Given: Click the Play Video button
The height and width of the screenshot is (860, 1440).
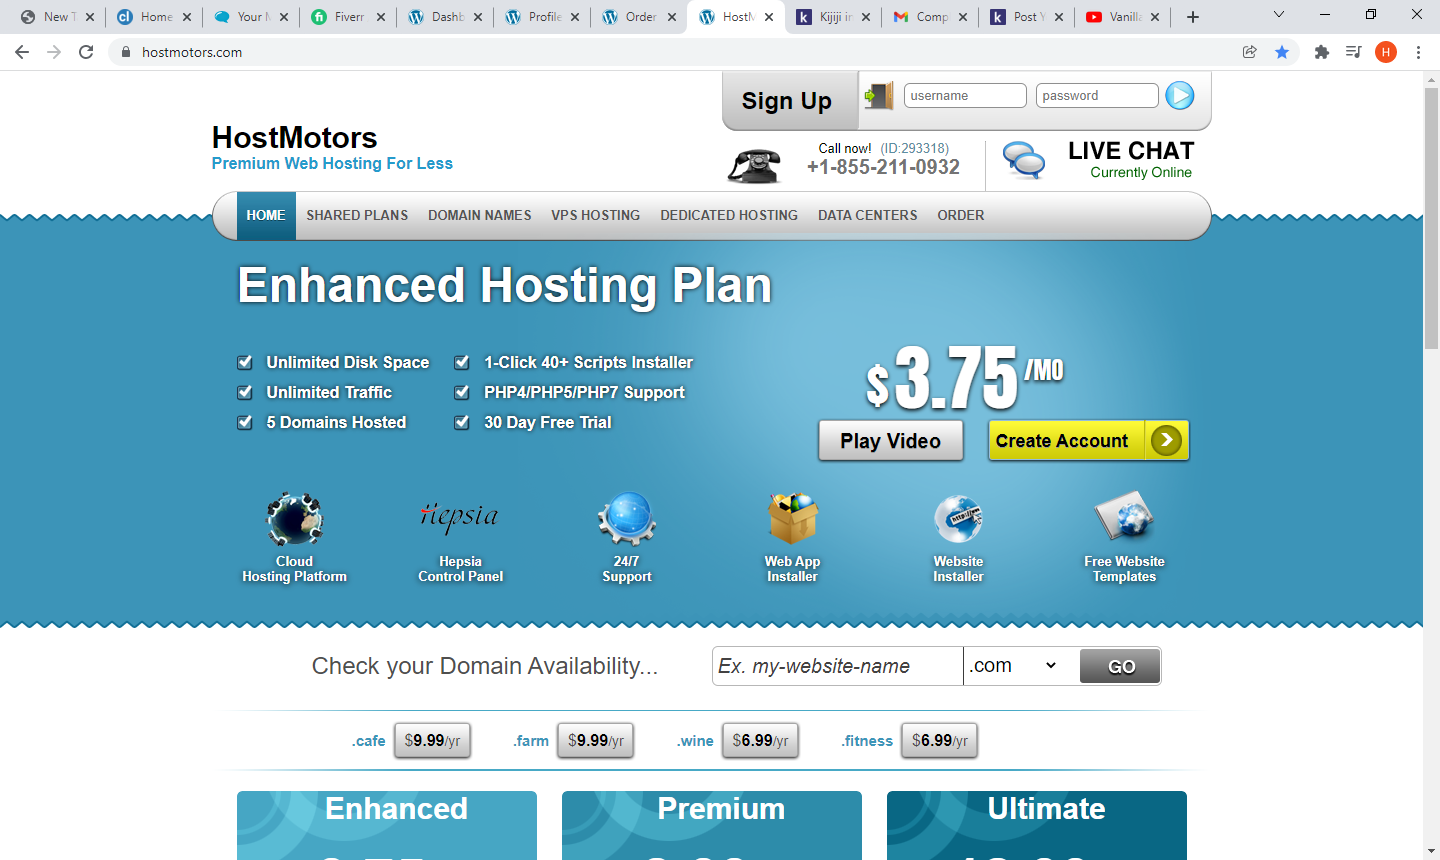Looking at the screenshot, I should (x=891, y=441).
